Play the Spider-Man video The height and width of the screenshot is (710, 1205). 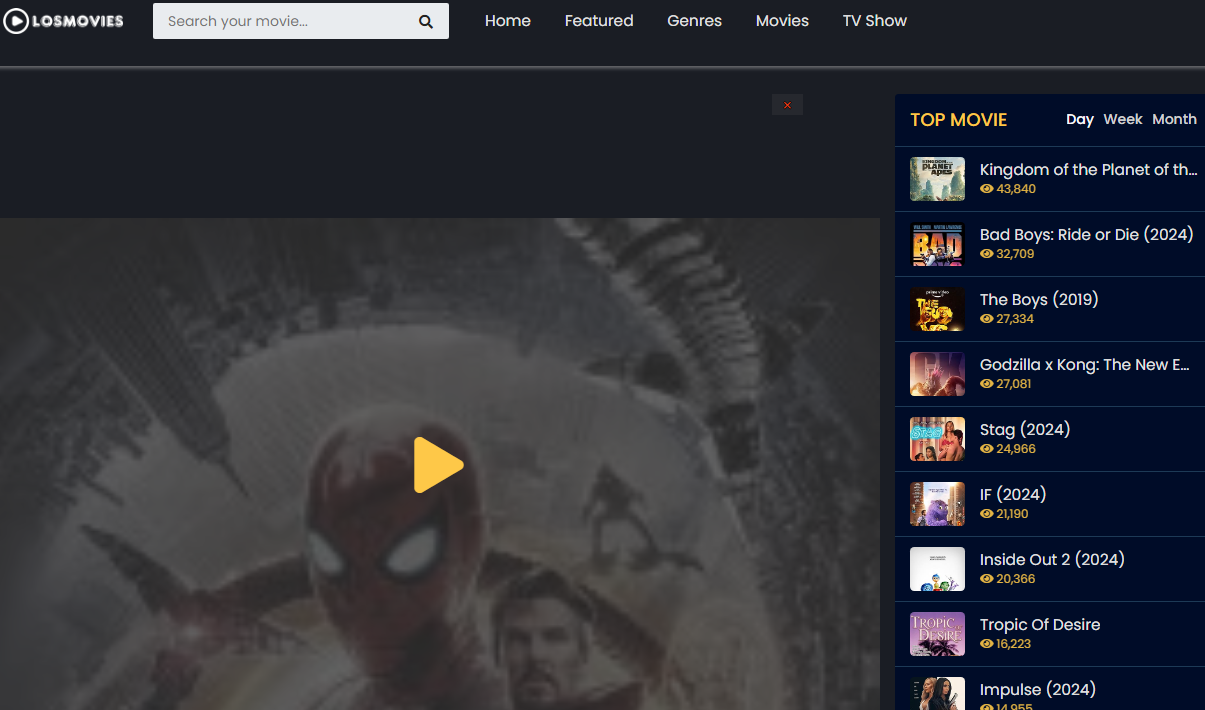click(x=438, y=465)
